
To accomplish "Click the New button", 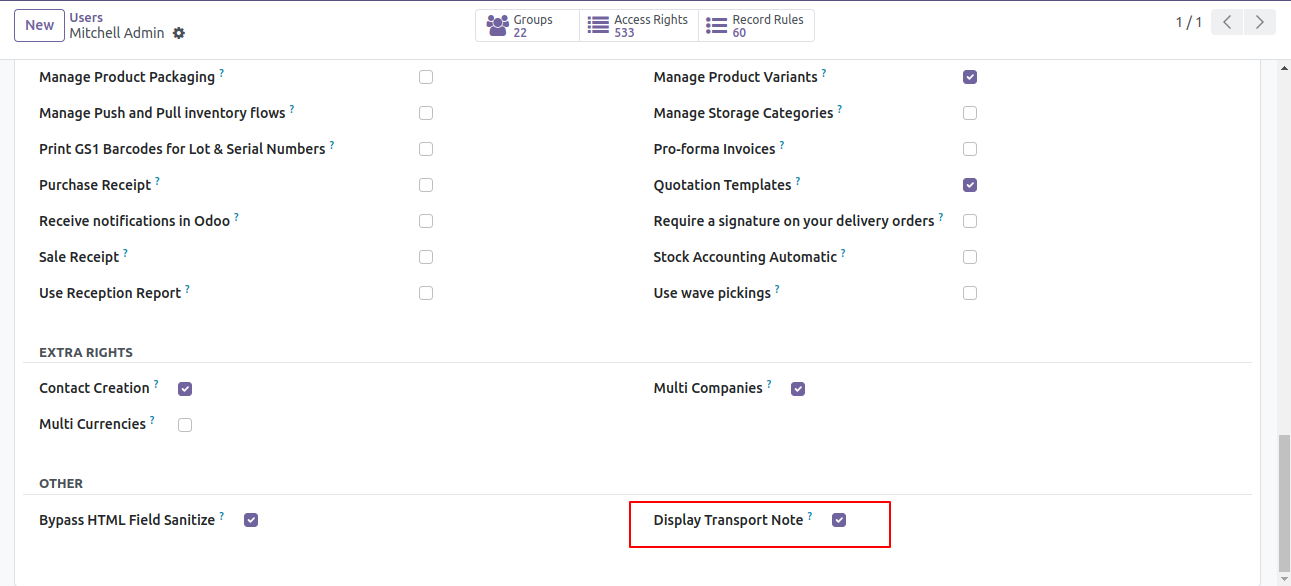I will (x=40, y=25).
